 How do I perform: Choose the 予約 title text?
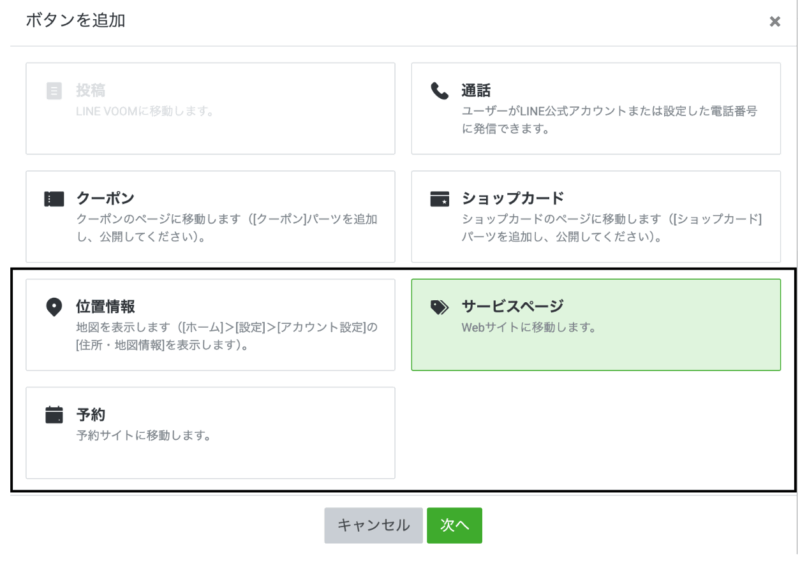91,414
